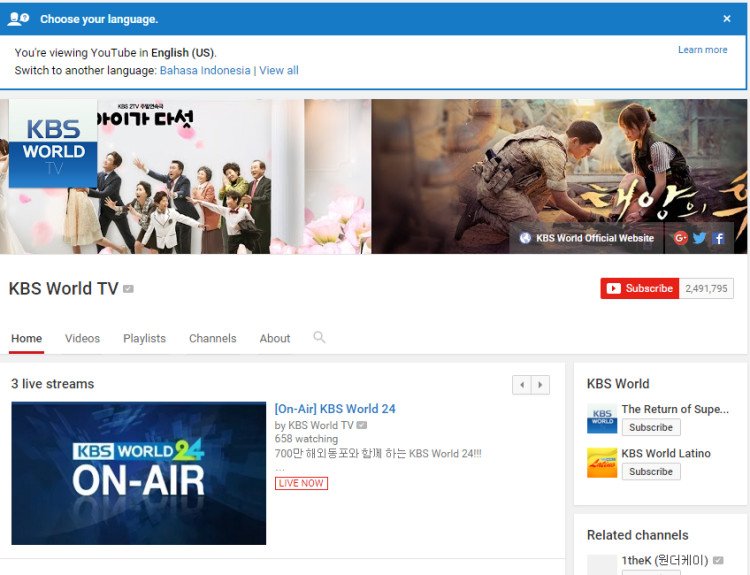Show previous live stream with left arrow
The width and height of the screenshot is (750, 575).
[522, 385]
